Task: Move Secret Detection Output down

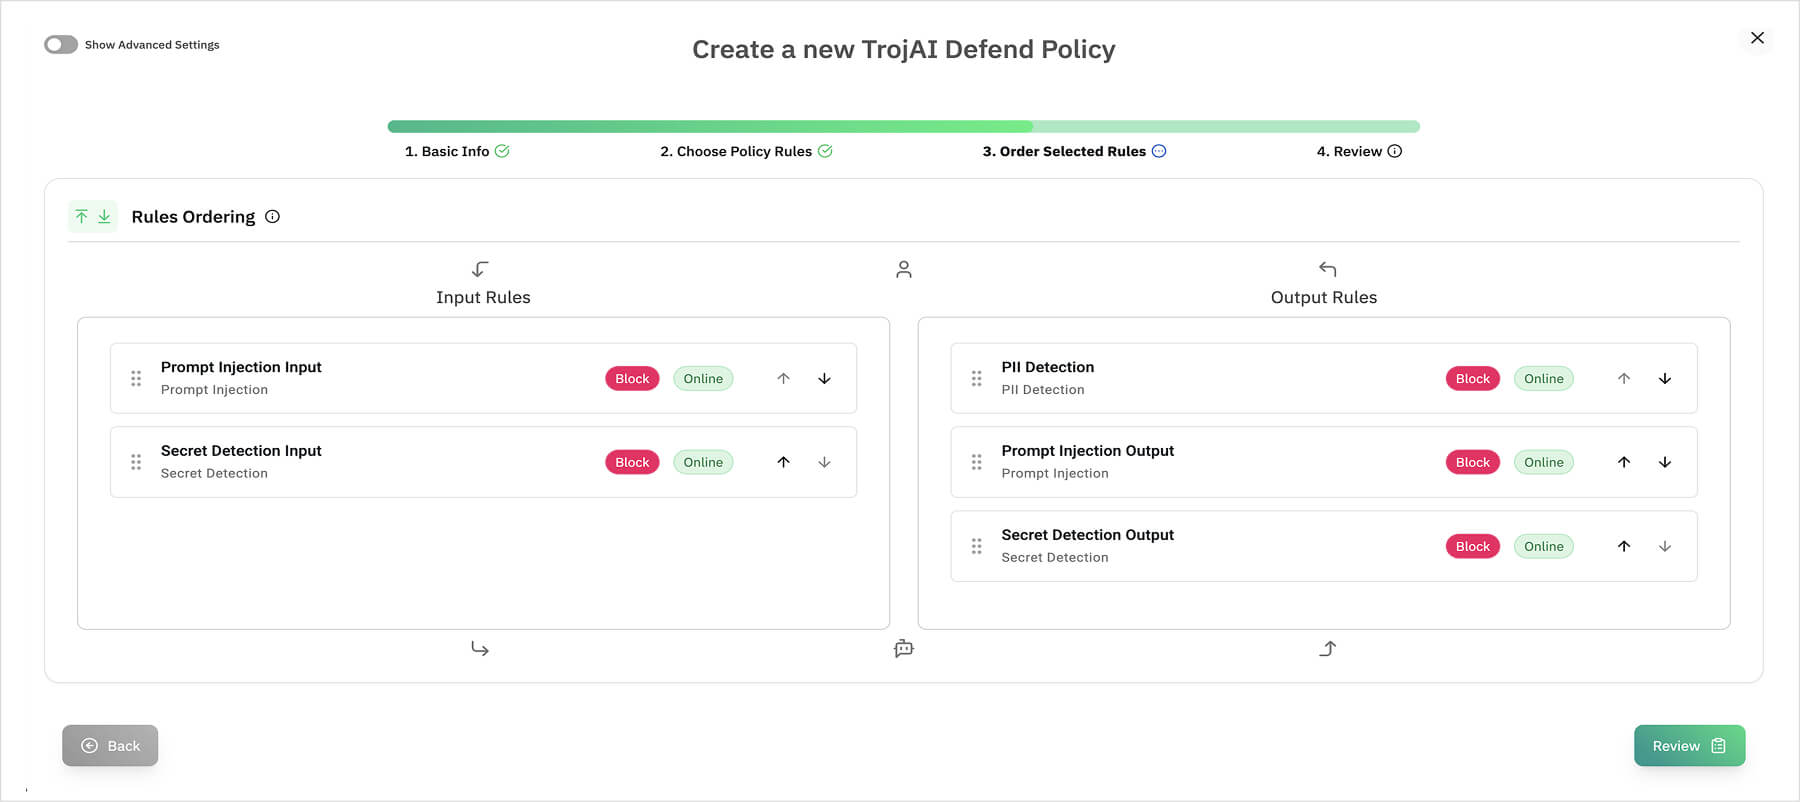Action: (1665, 546)
